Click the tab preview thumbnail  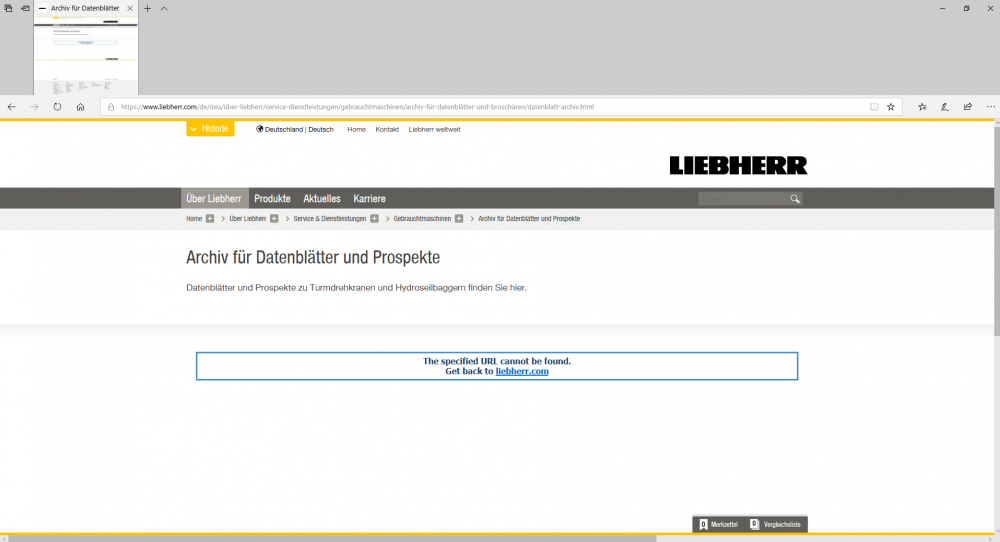[x=85, y=56]
